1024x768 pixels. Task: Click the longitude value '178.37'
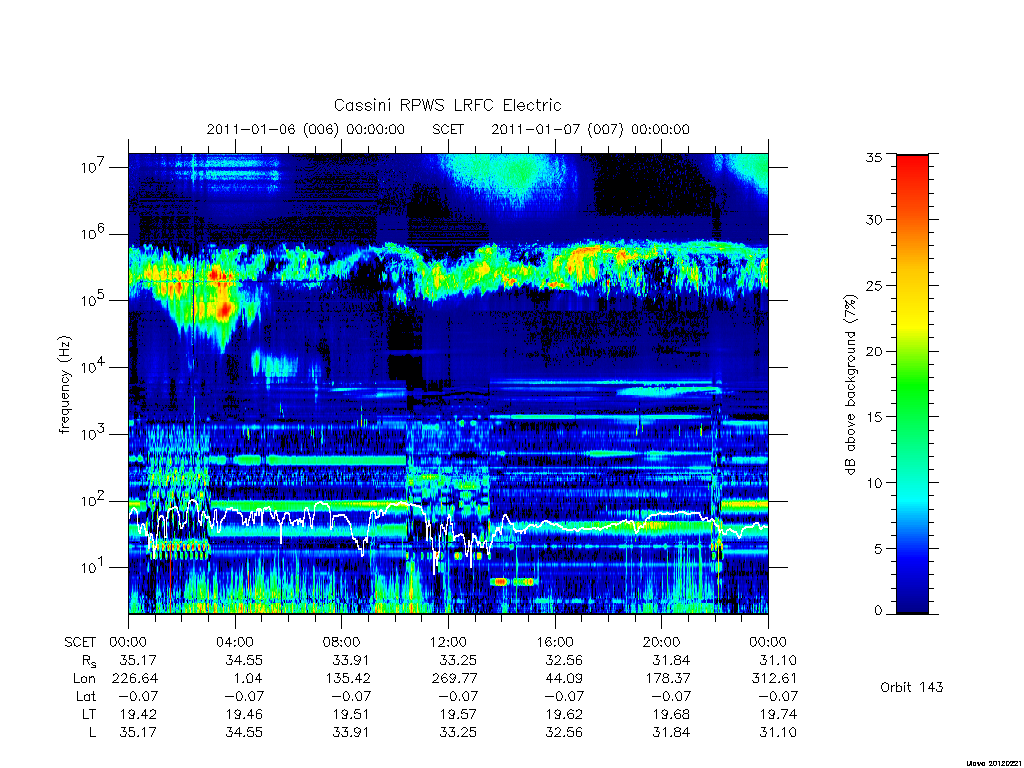pyautogui.click(x=668, y=679)
